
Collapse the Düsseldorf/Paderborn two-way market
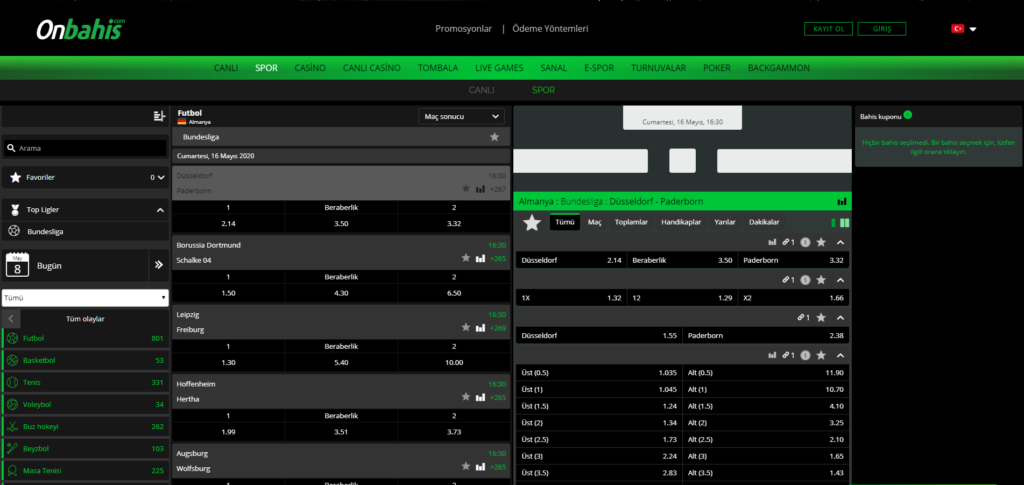(x=840, y=318)
